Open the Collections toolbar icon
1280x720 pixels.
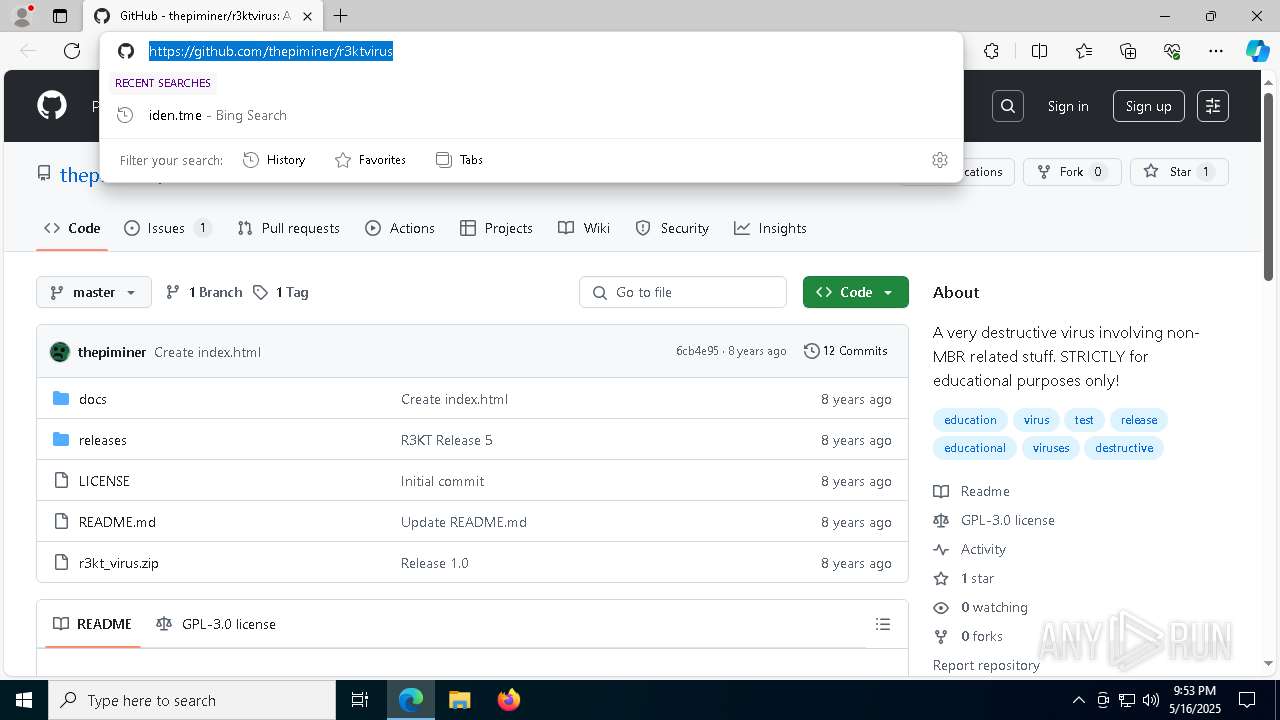[1128, 51]
